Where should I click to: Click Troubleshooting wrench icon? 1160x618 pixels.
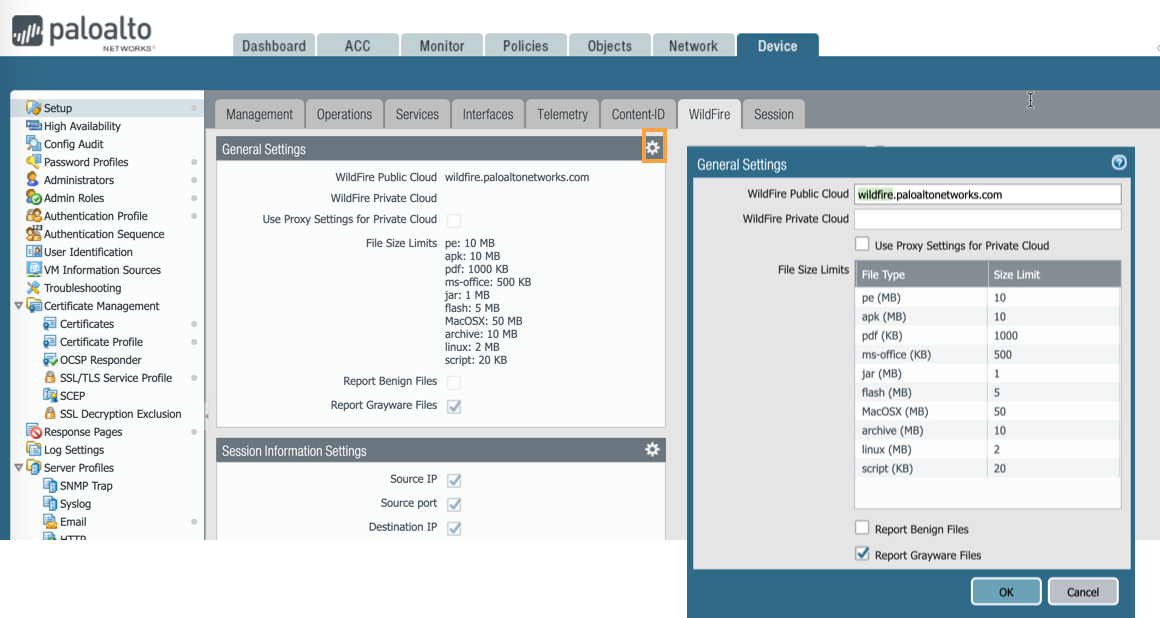pyautogui.click(x=33, y=287)
